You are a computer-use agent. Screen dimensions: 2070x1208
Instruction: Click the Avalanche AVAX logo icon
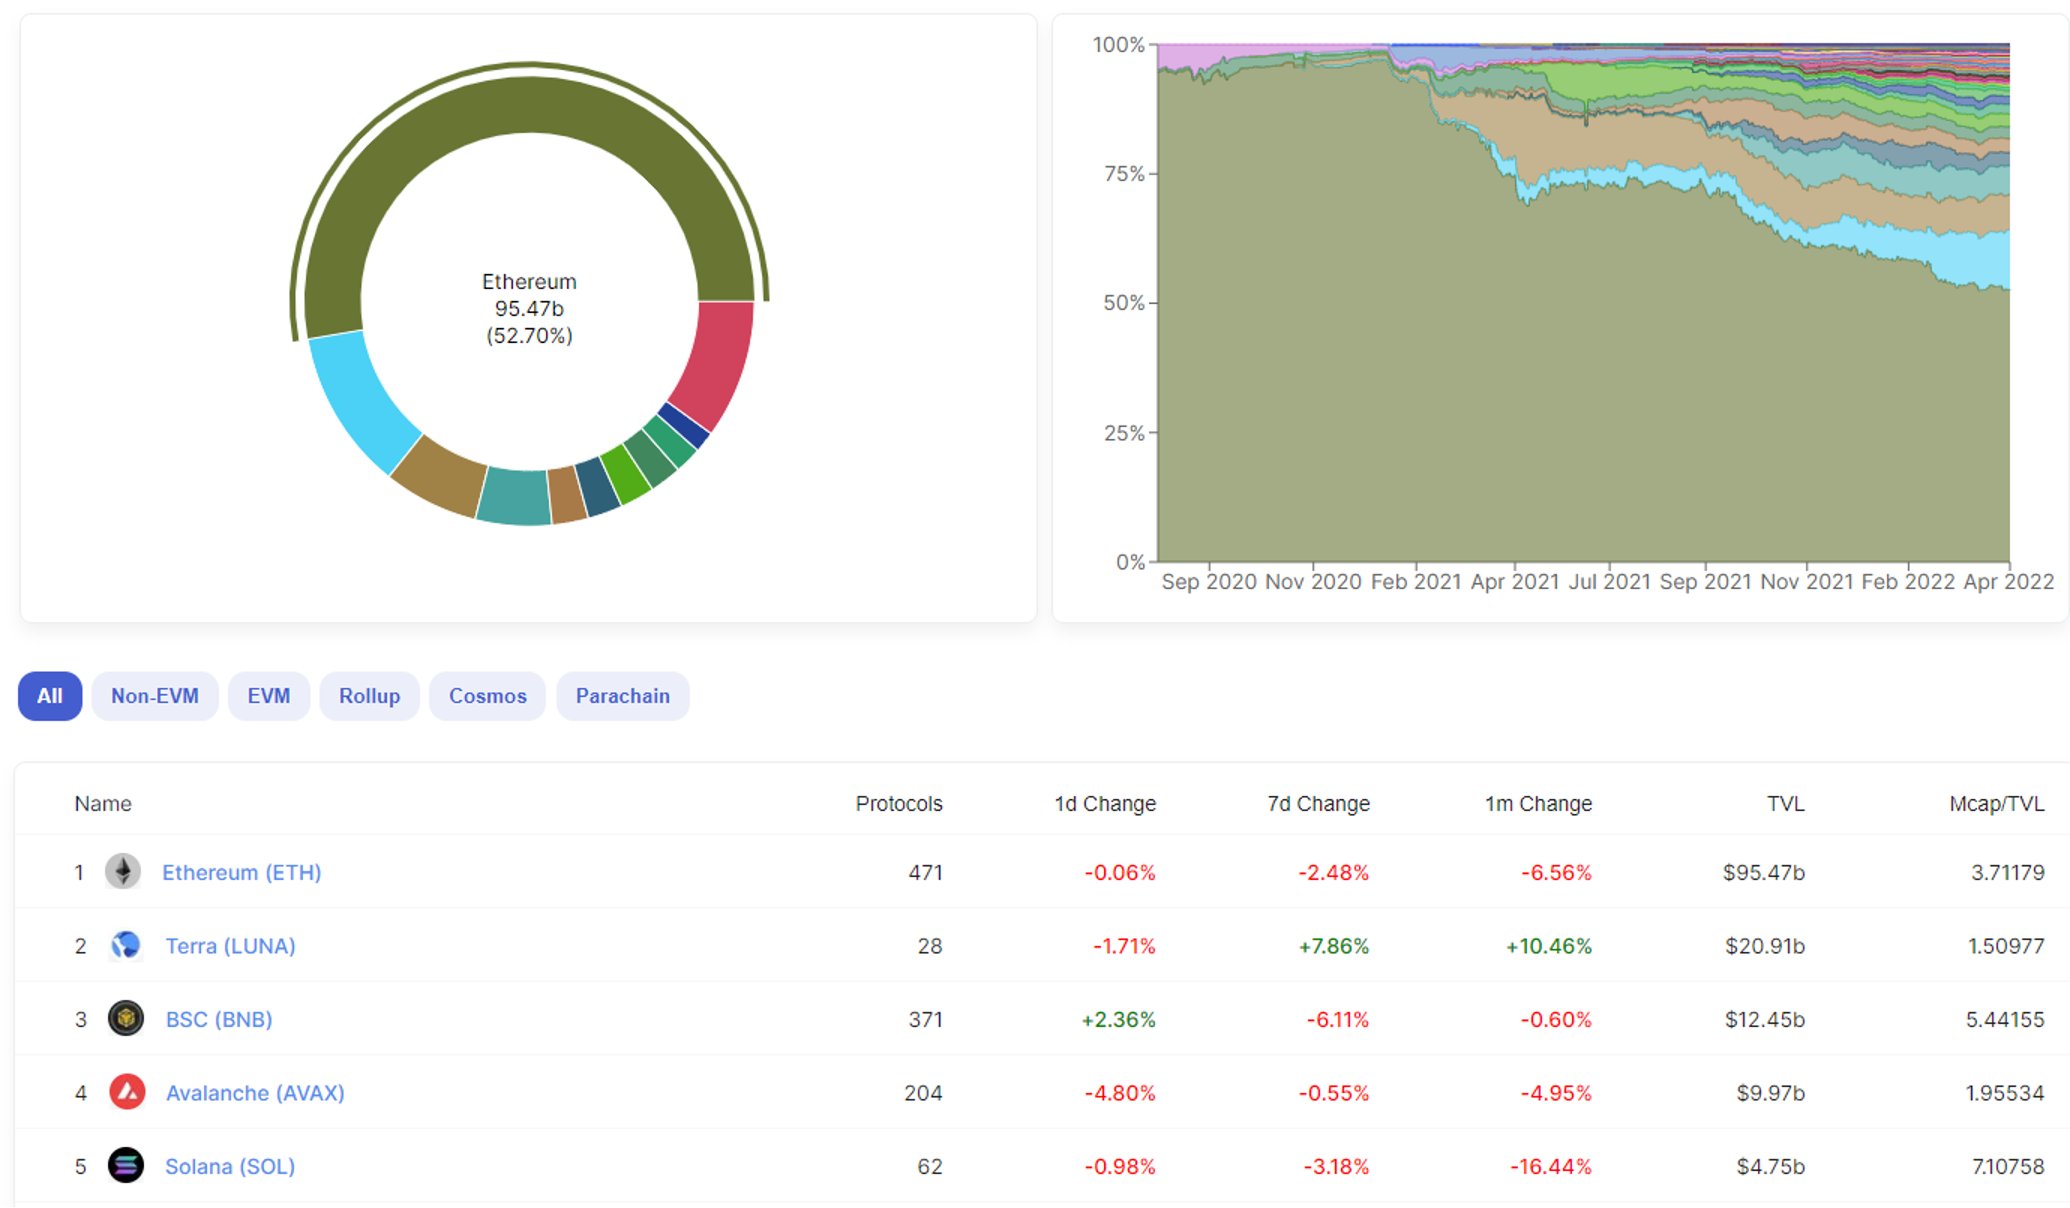pyautogui.click(x=127, y=1092)
